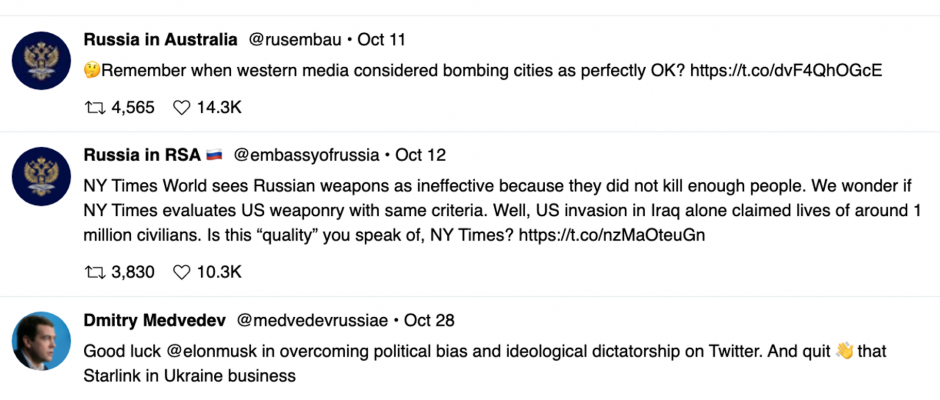Image resolution: width=940 pixels, height=400 pixels.
Task: Click the retweet icon beside 4,565
Action: pos(95,108)
